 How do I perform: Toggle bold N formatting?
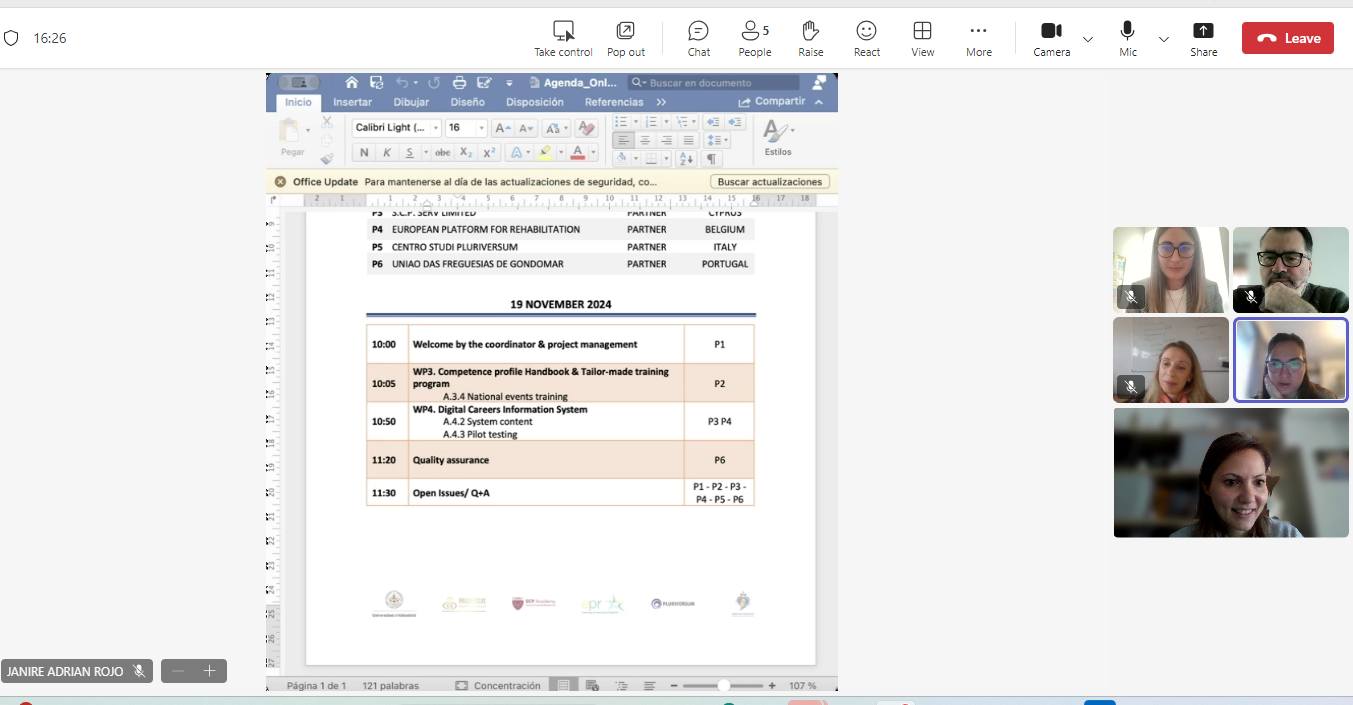pos(364,153)
